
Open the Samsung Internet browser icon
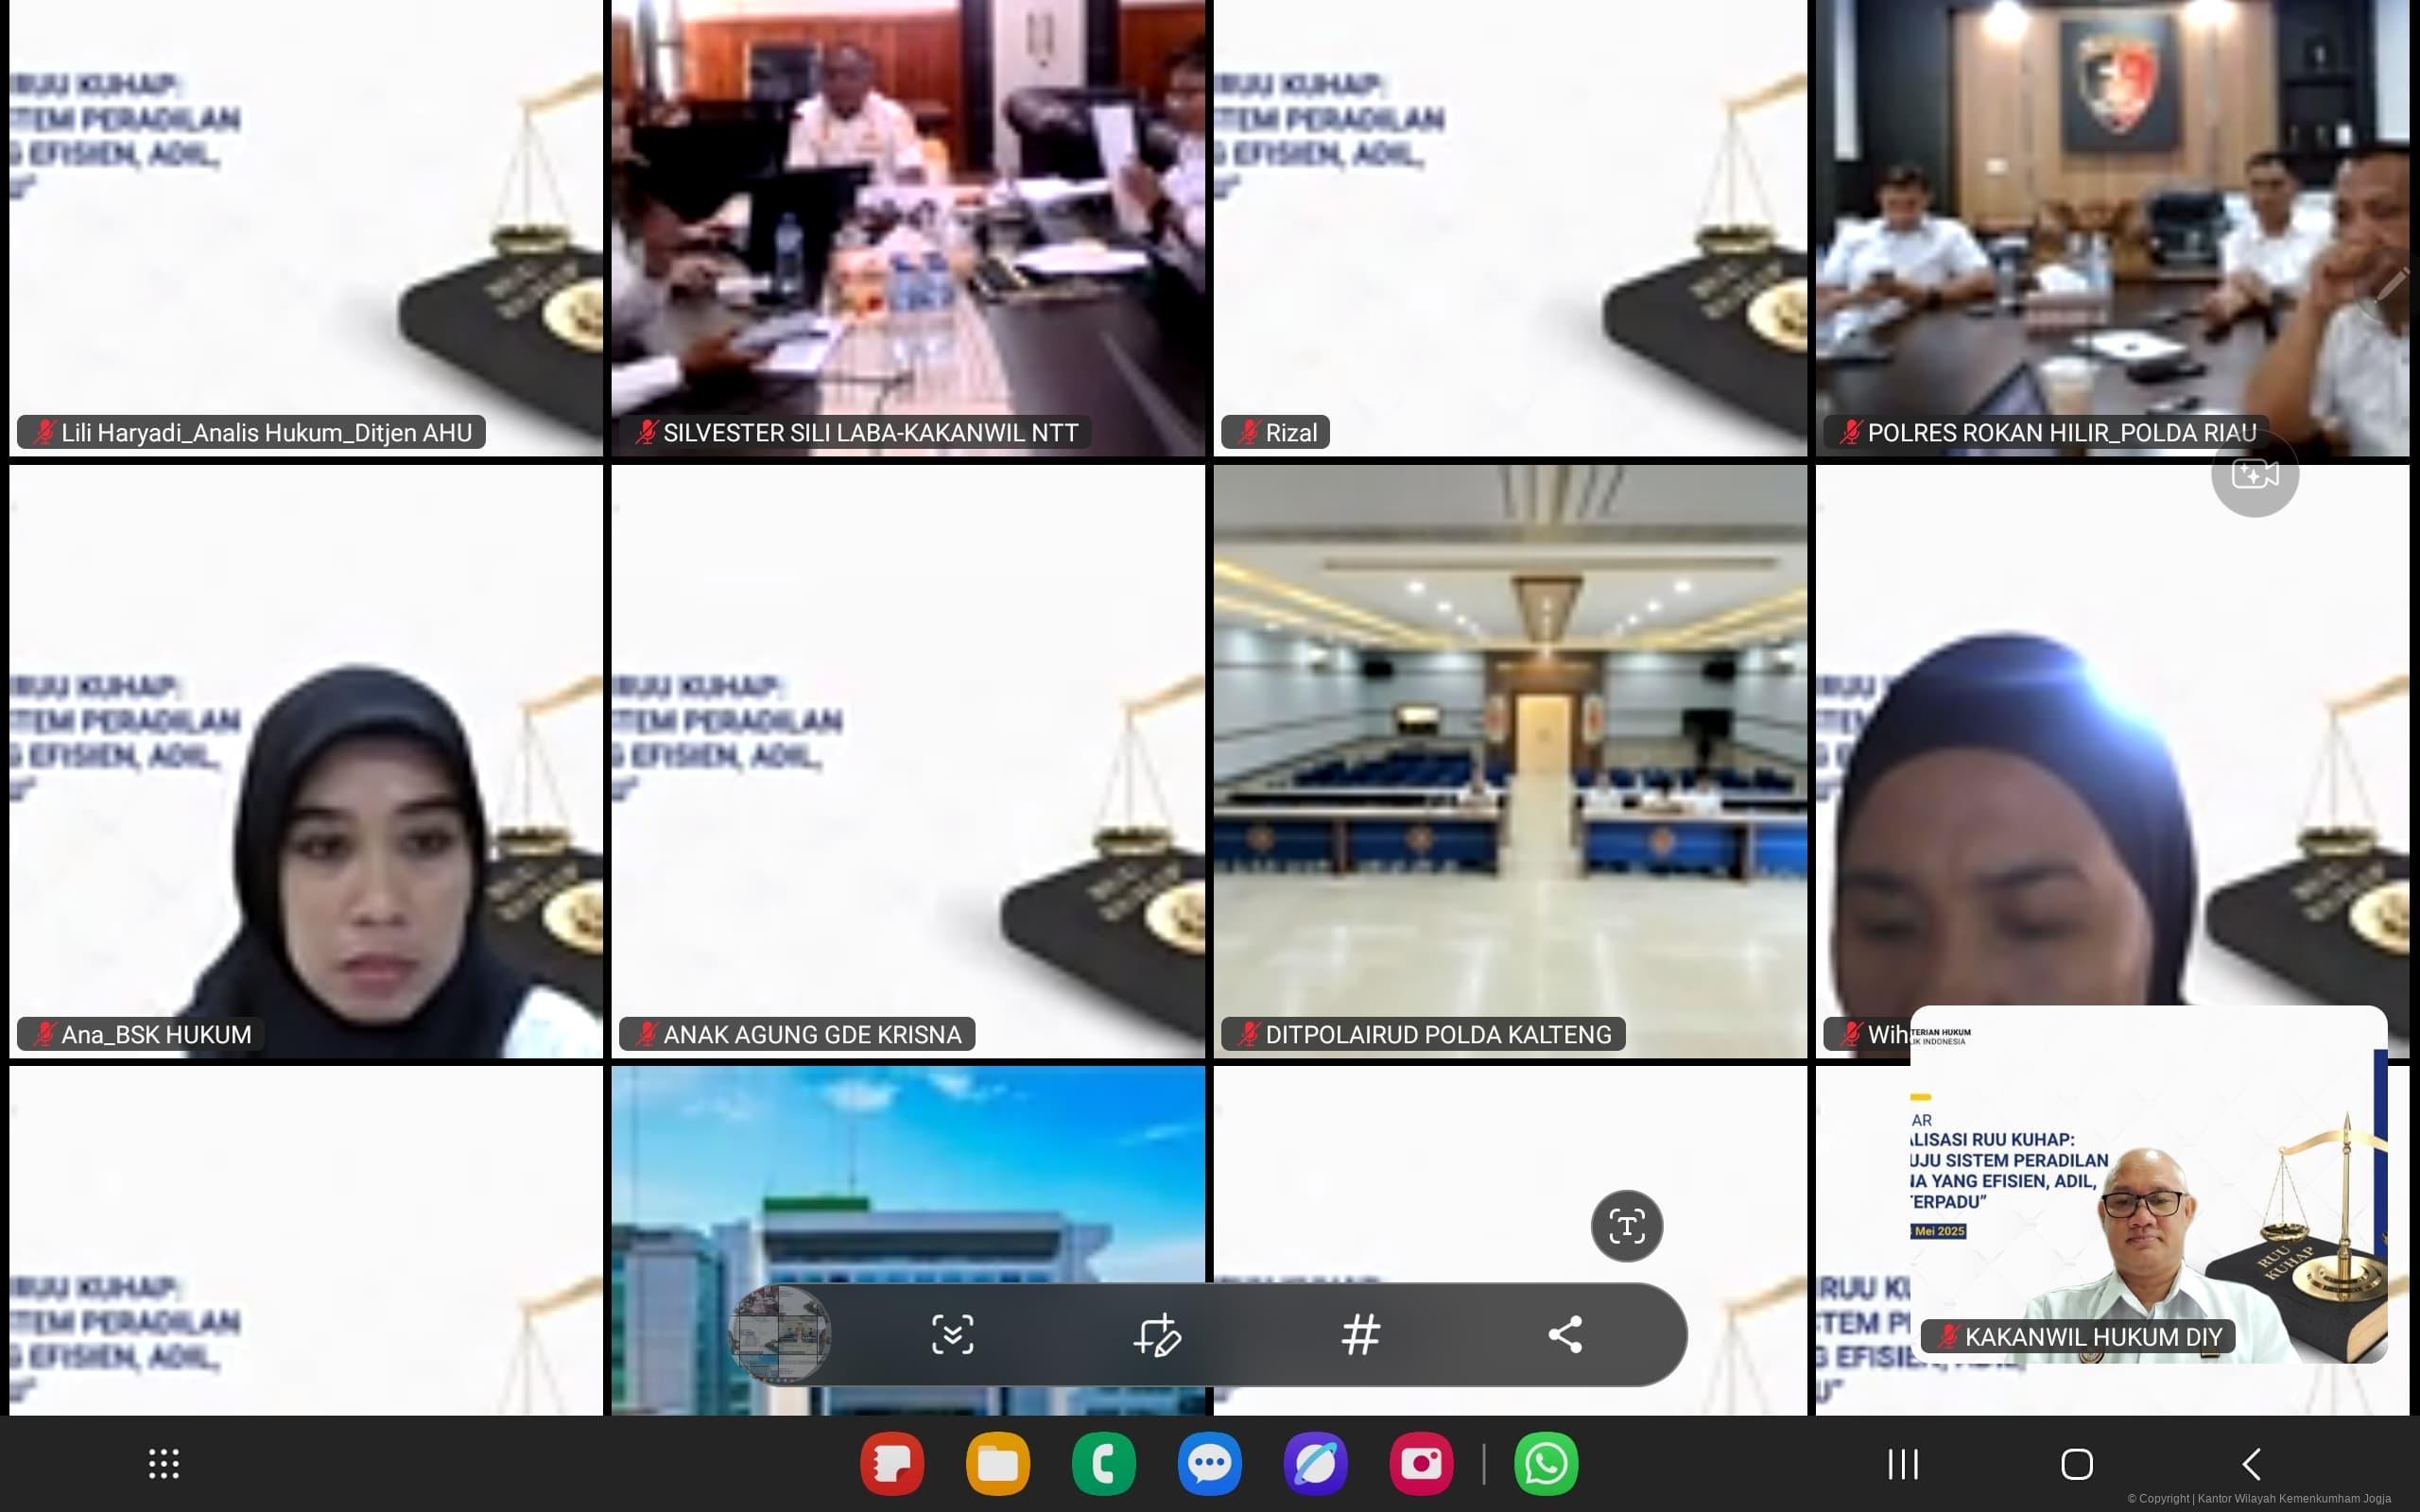pos(1315,1464)
